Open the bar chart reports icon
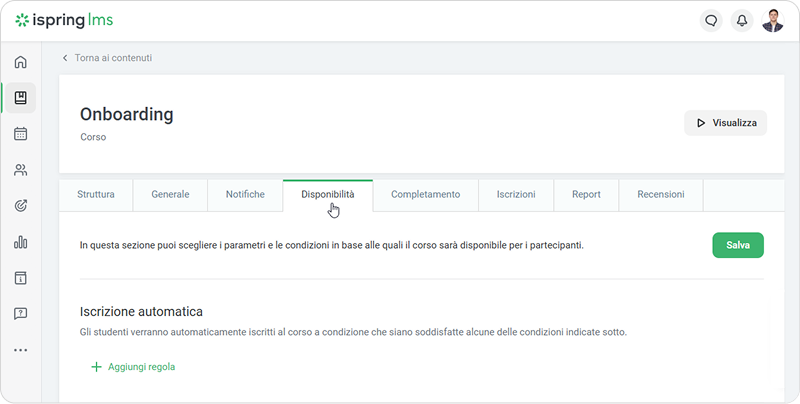800x404 pixels. tap(20, 242)
